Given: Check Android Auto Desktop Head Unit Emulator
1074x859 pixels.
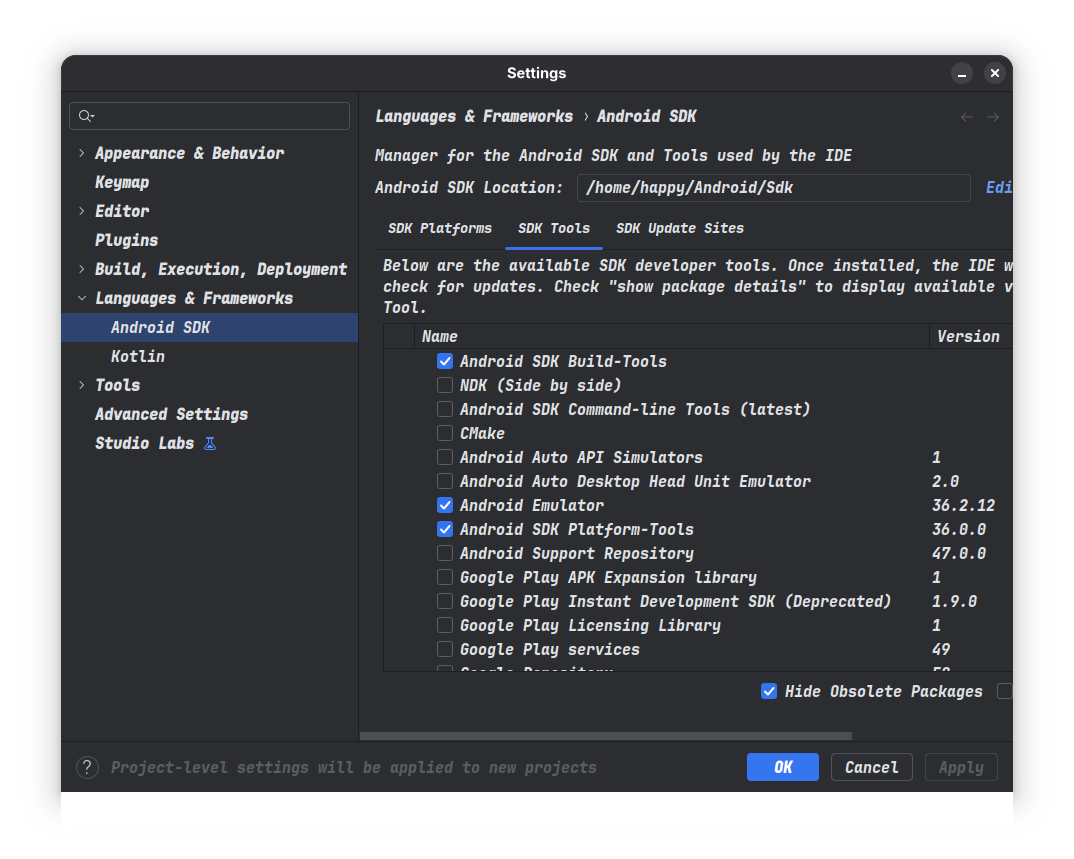Looking at the screenshot, I should coord(445,481).
